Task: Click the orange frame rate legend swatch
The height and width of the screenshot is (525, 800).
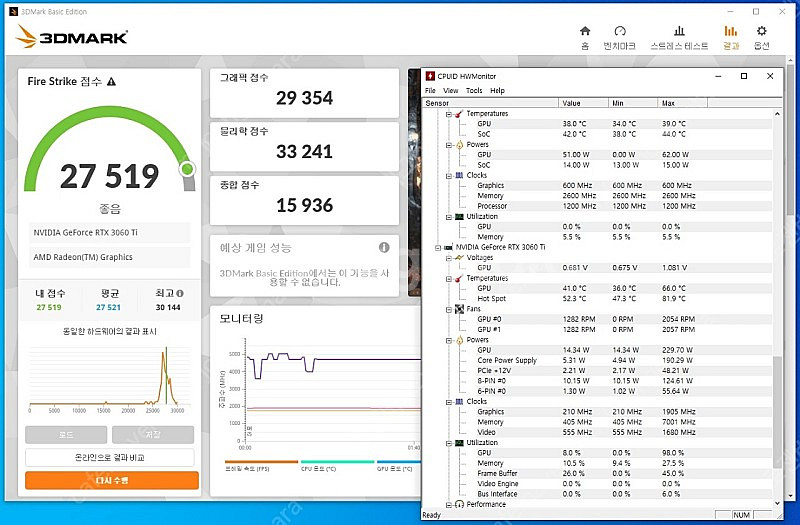Action: click(261, 462)
